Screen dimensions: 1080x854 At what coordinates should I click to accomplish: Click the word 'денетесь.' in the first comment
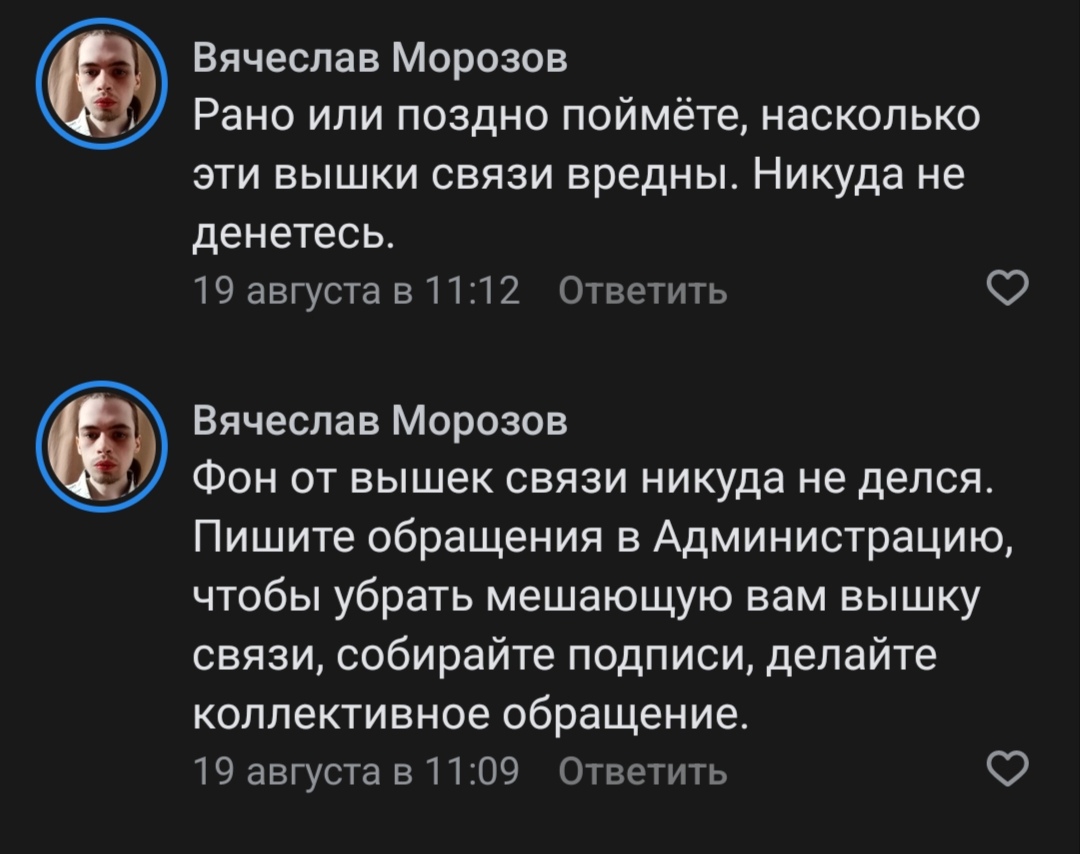(x=295, y=236)
